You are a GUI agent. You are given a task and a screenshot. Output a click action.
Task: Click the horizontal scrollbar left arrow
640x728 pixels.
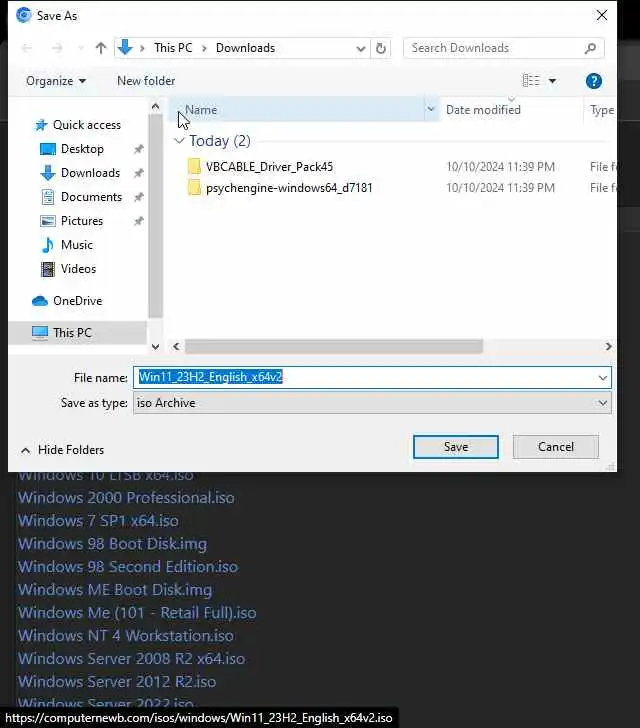[176, 346]
